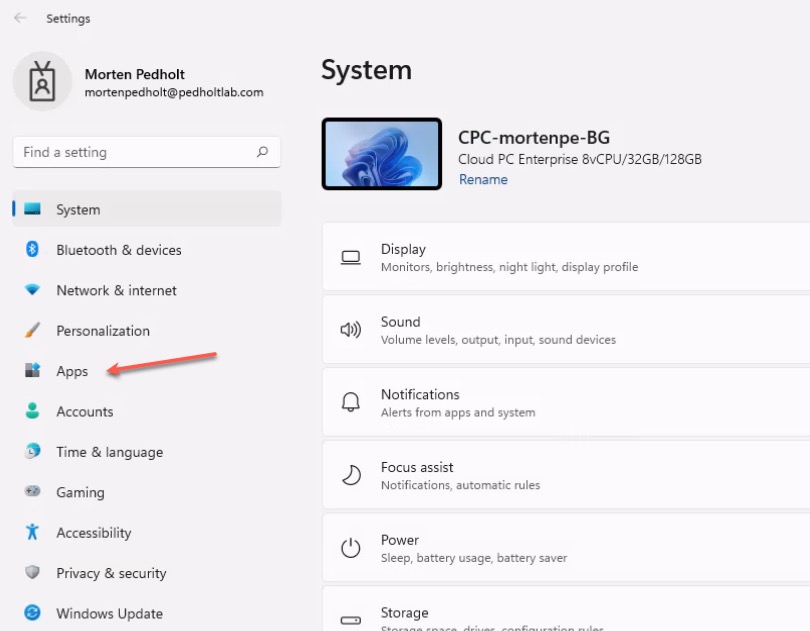Image resolution: width=810 pixels, height=631 pixels.
Task: Click the back arrow in Settings header
Action: click(x=20, y=18)
